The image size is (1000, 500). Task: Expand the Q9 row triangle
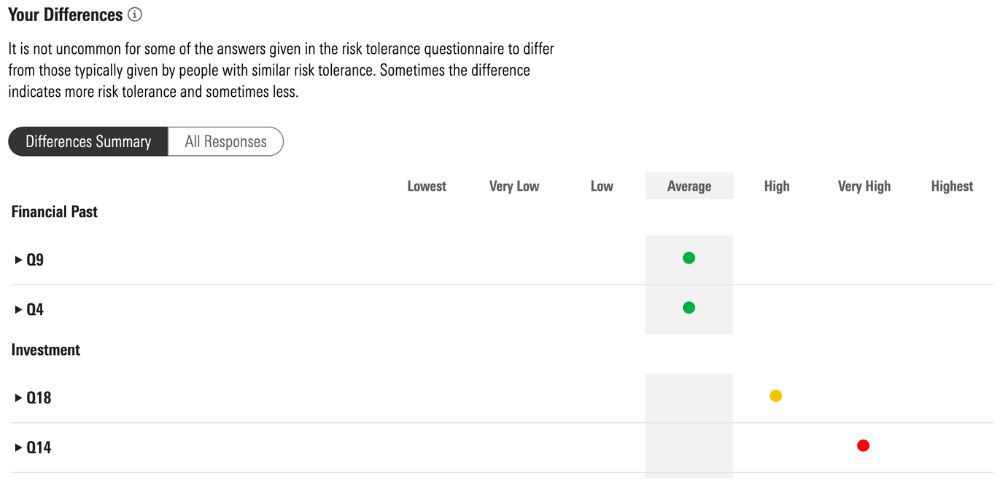19,260
